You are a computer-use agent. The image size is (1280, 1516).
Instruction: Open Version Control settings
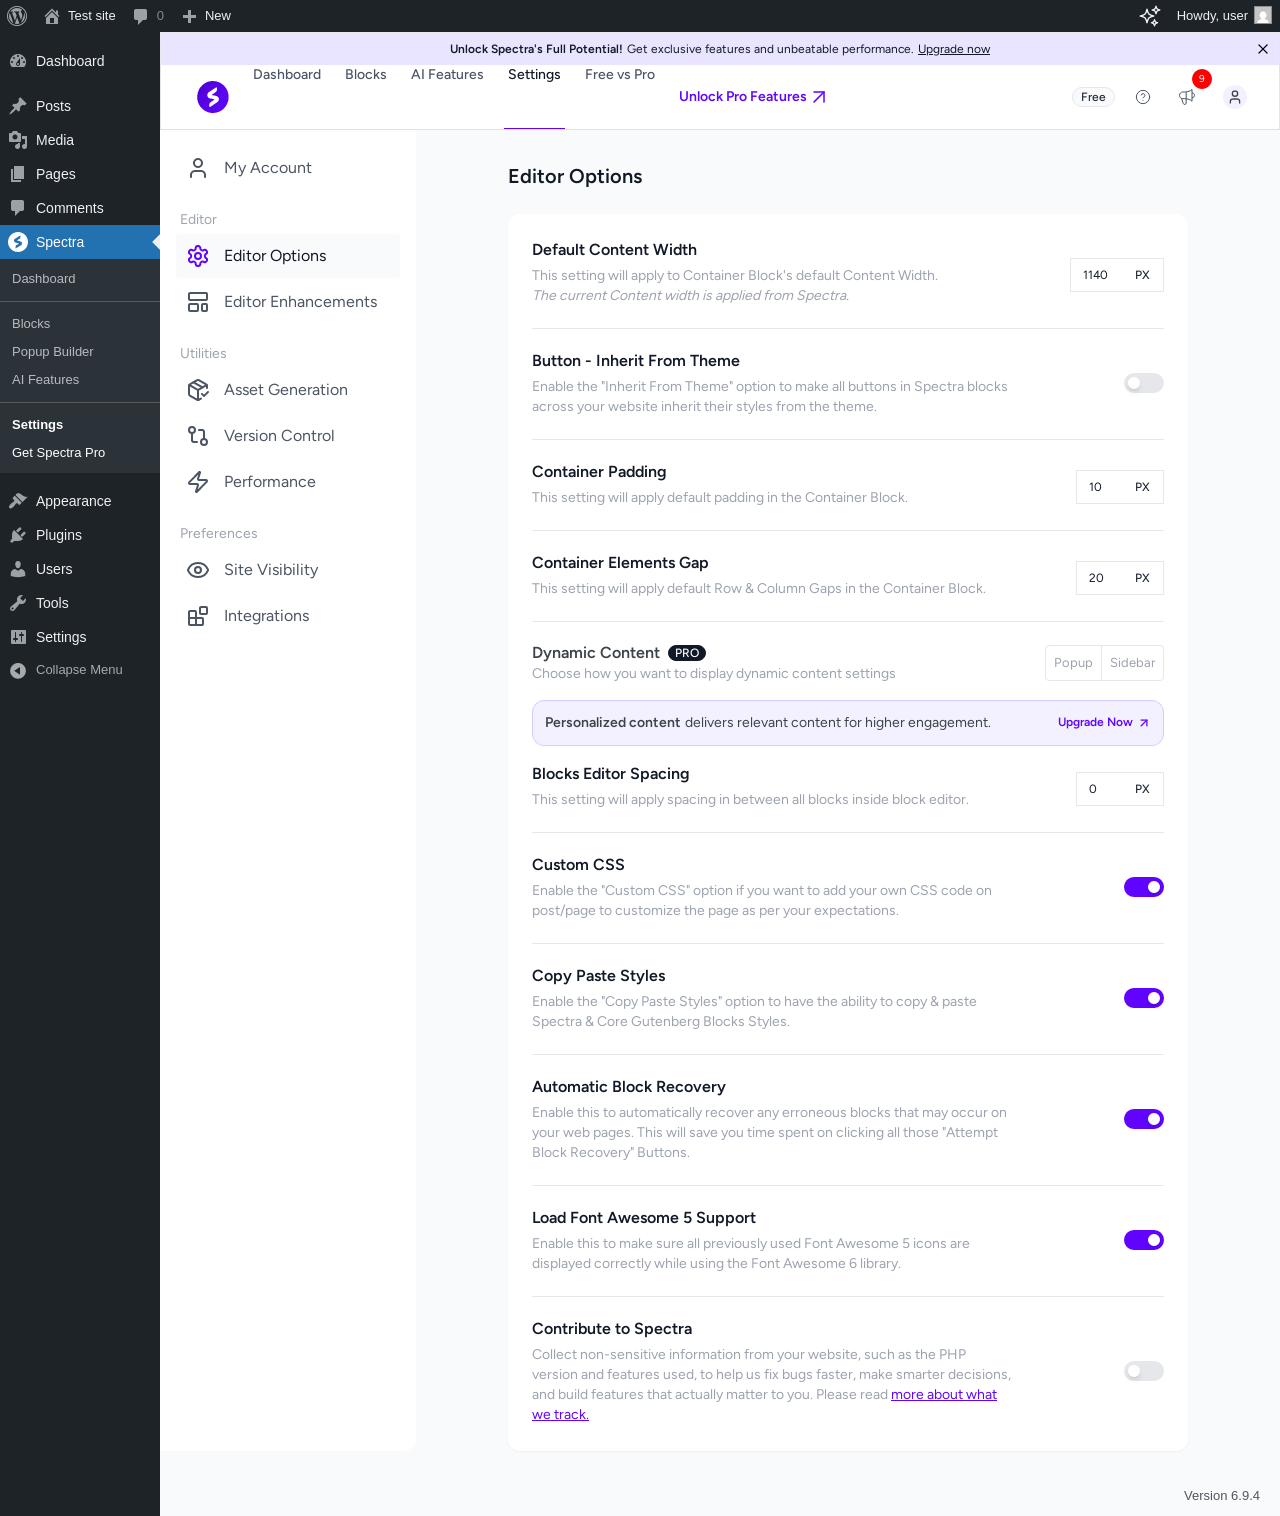279,436
